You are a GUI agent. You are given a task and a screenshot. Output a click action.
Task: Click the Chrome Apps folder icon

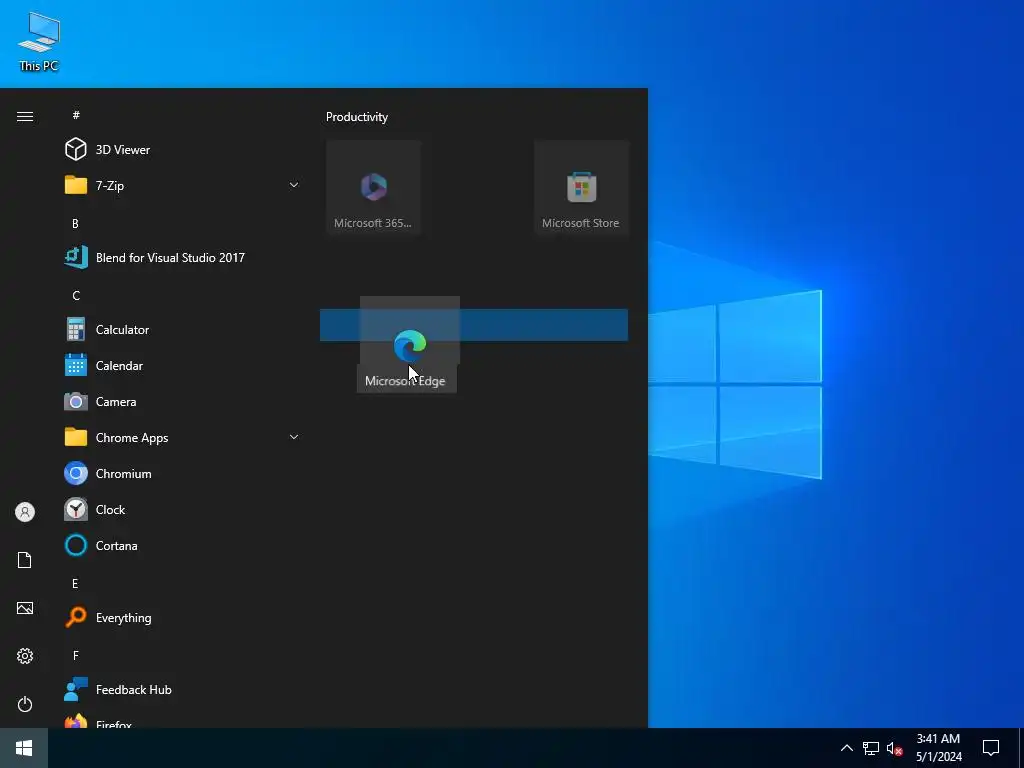pos(76,437)
